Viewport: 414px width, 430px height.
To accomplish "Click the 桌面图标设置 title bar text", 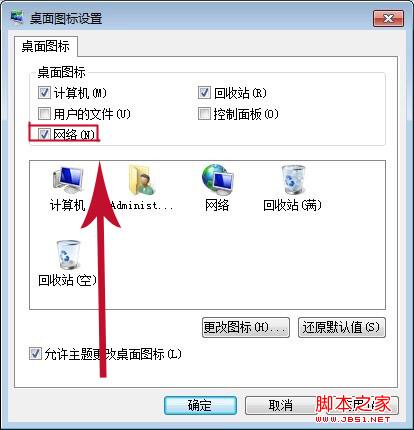I will tap(66, 18).
